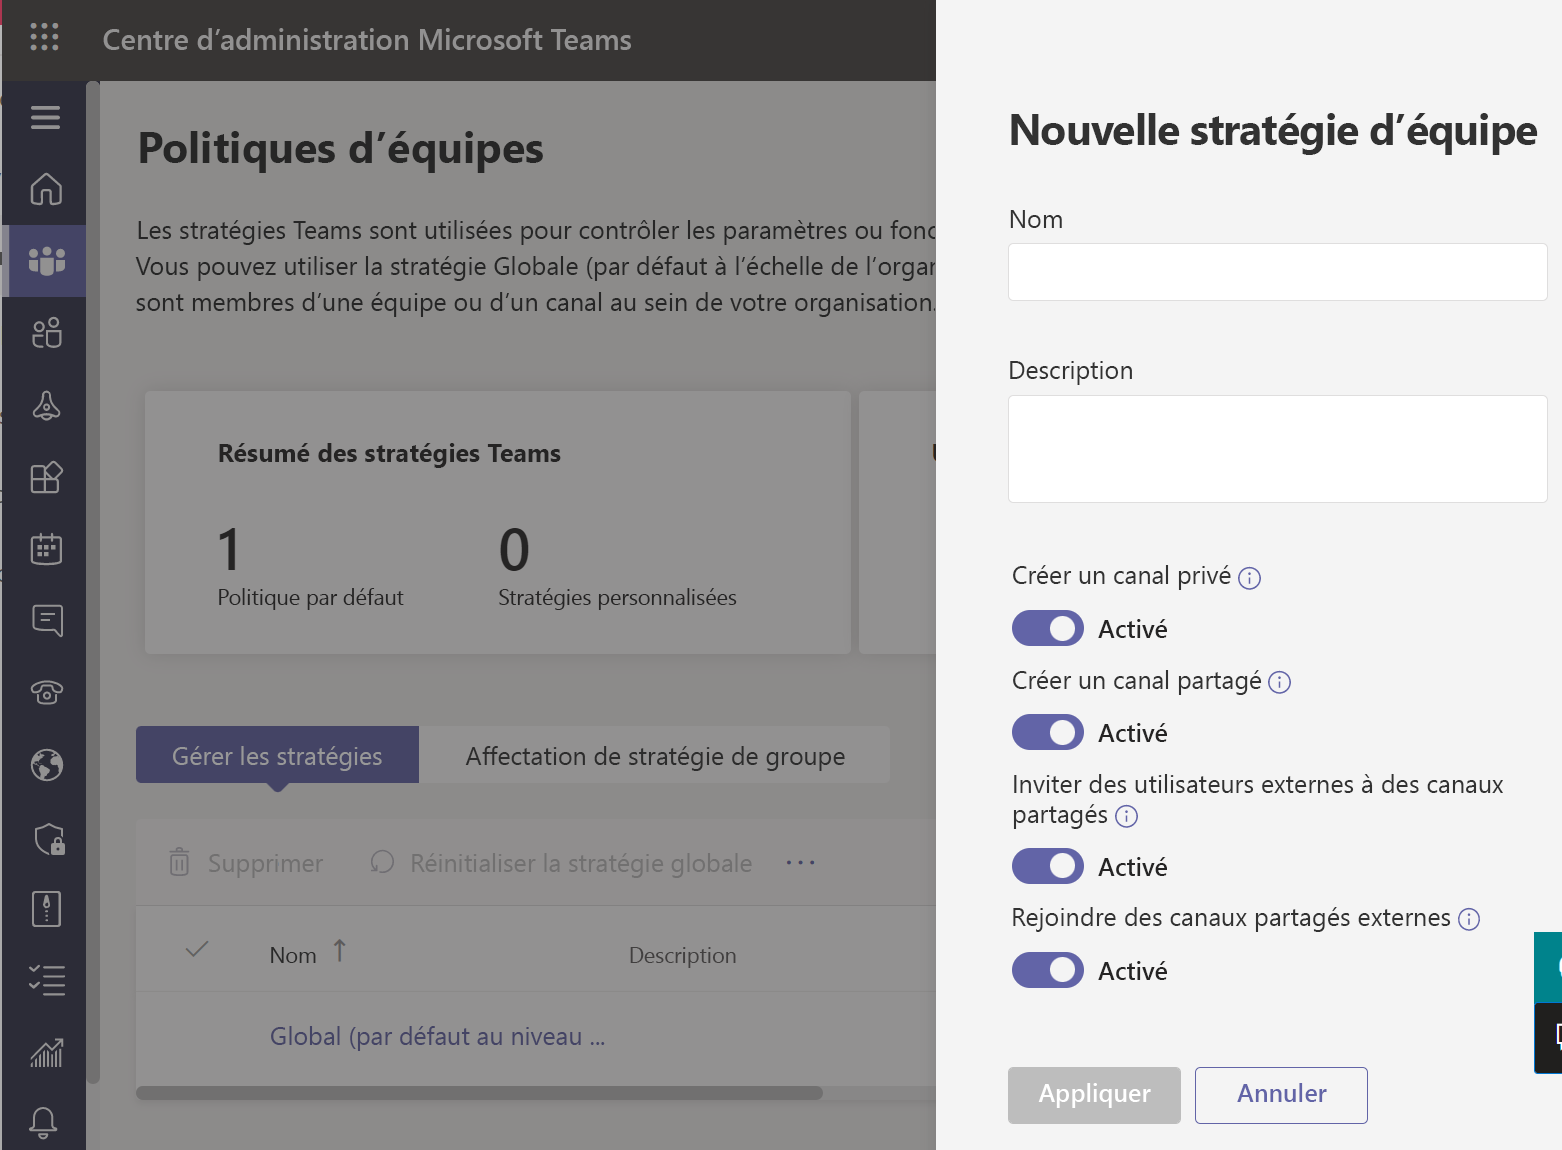Screen dimensions: 1562x1150
Task: Collapse the hamburger navigation menu
Action: click(45, 117)
